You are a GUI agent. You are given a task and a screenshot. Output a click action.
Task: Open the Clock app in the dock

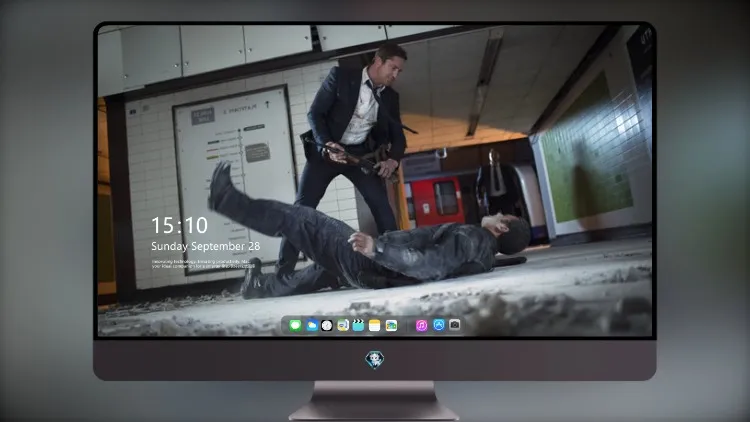(327, 326)
